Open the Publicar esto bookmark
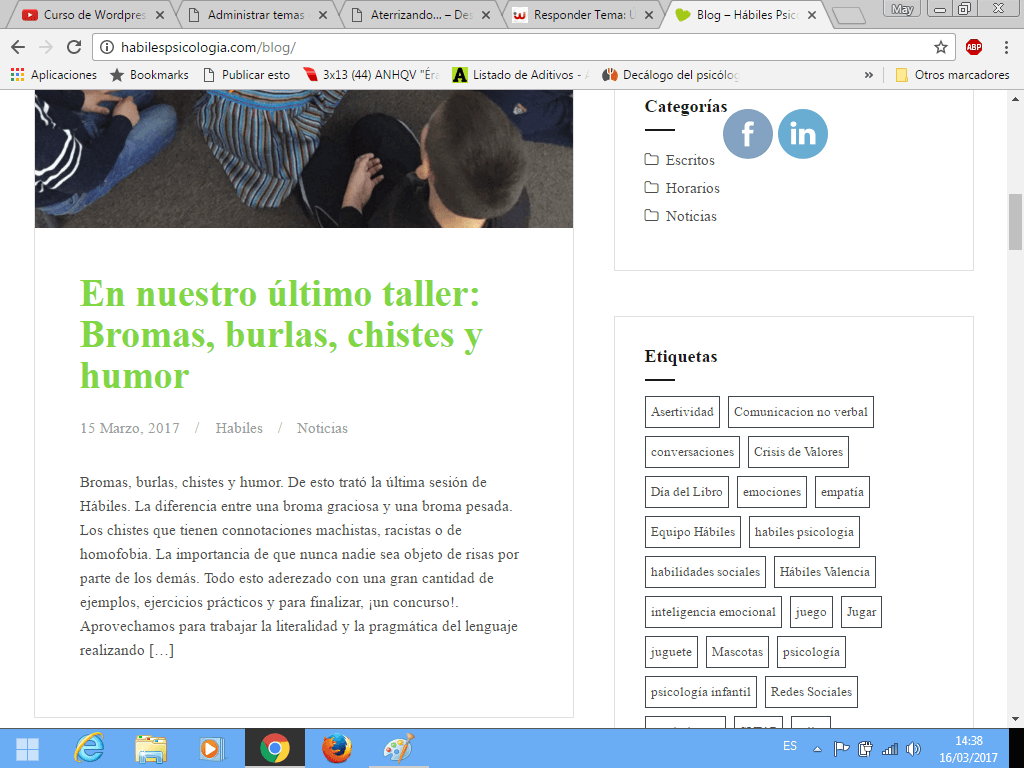 (x=247, y=75)
